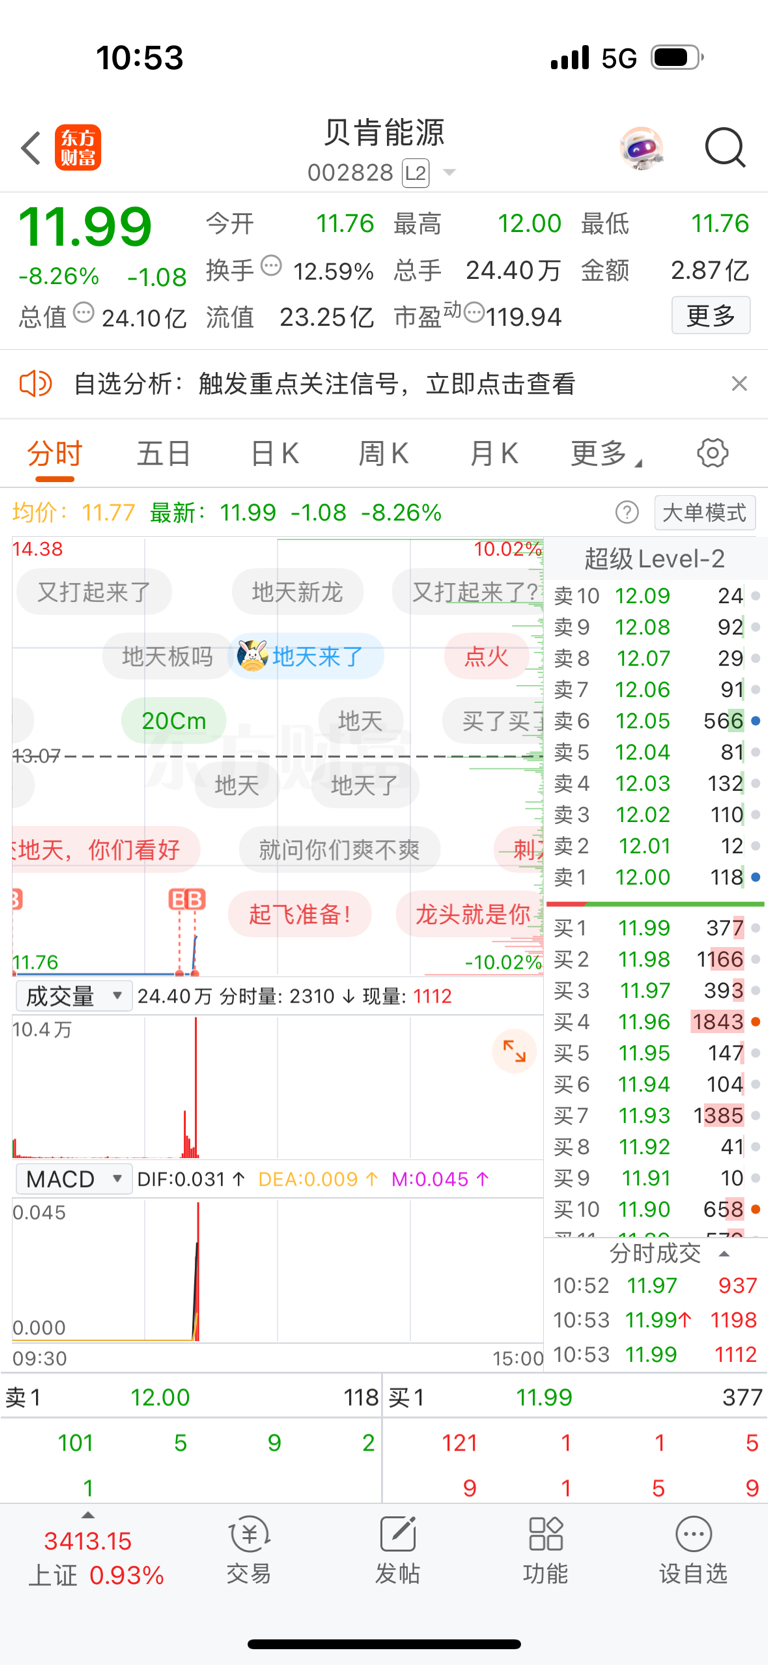Tap the 又打起来了 comment bubble
Screen dimensions: 769x1665
pyautogui.click(x=94, y=592)
